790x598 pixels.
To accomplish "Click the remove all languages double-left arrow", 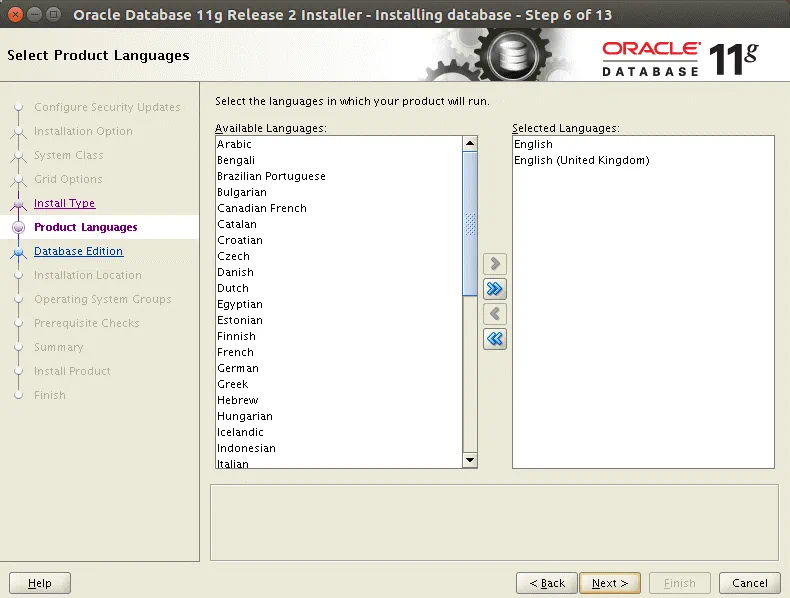I will click(x=495, y=339).
